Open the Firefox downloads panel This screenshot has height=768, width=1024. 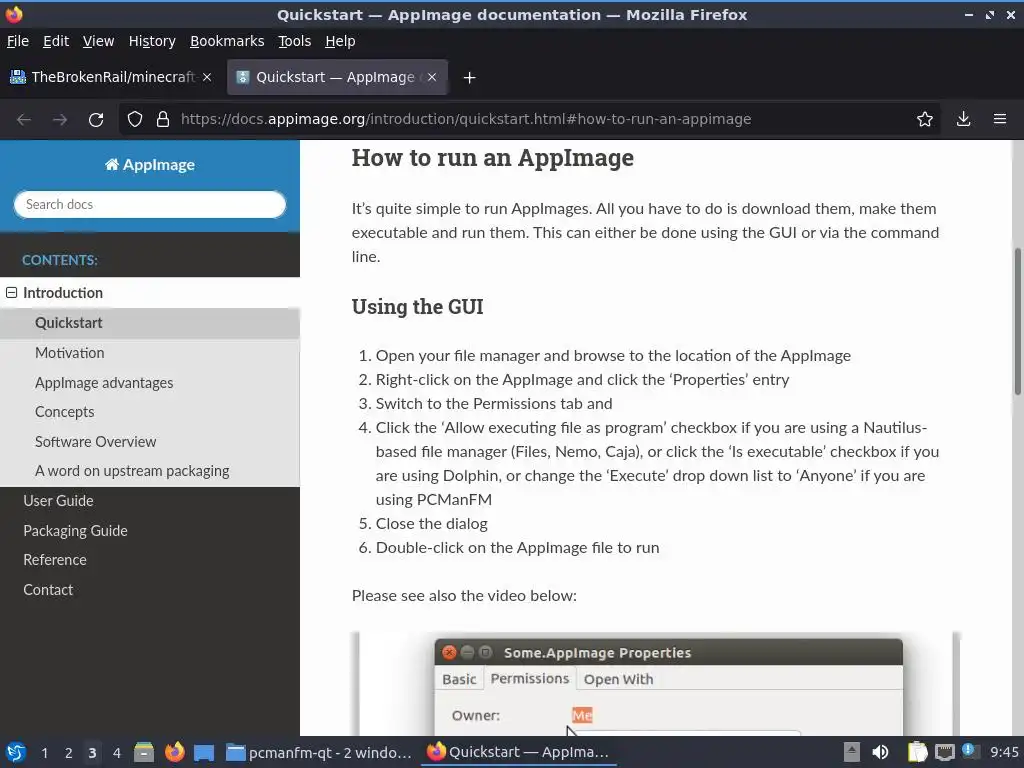[x=963, y=120]
